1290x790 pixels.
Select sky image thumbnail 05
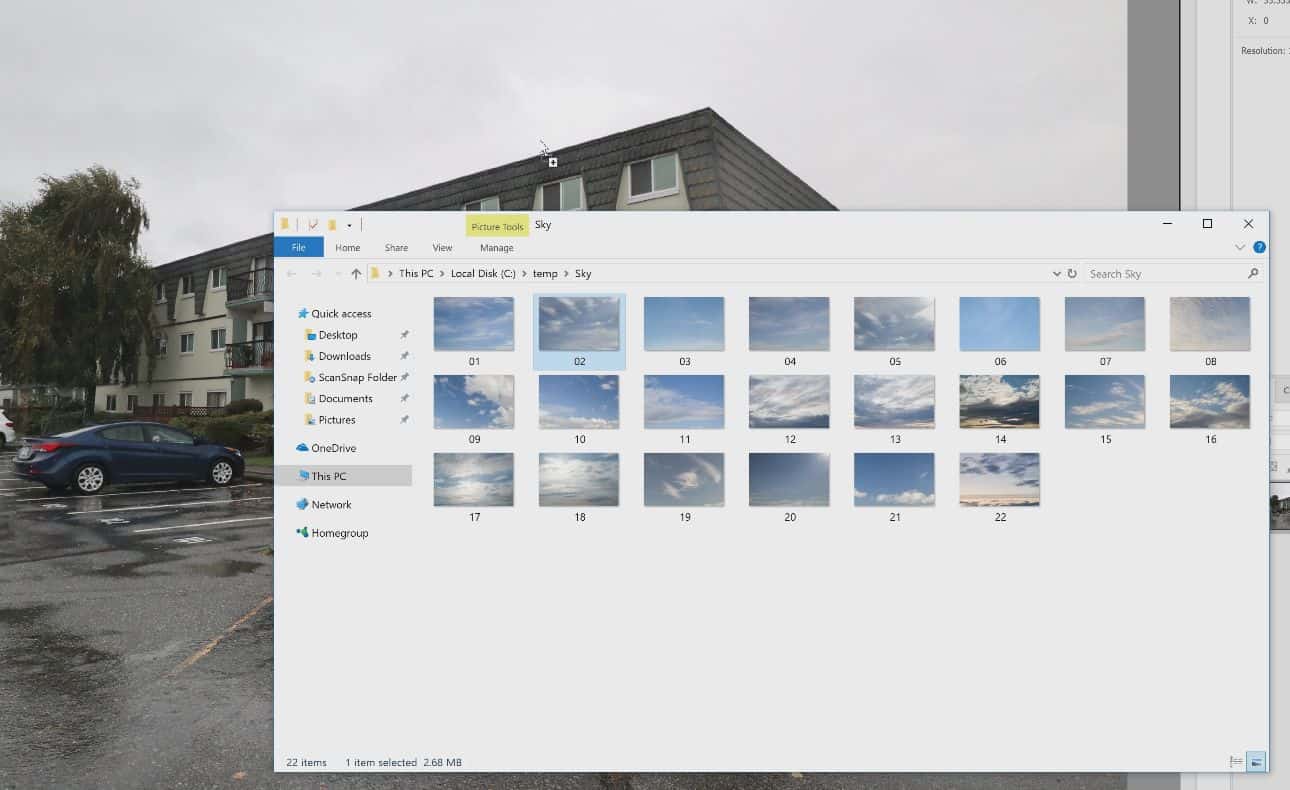tap(894, 324)
